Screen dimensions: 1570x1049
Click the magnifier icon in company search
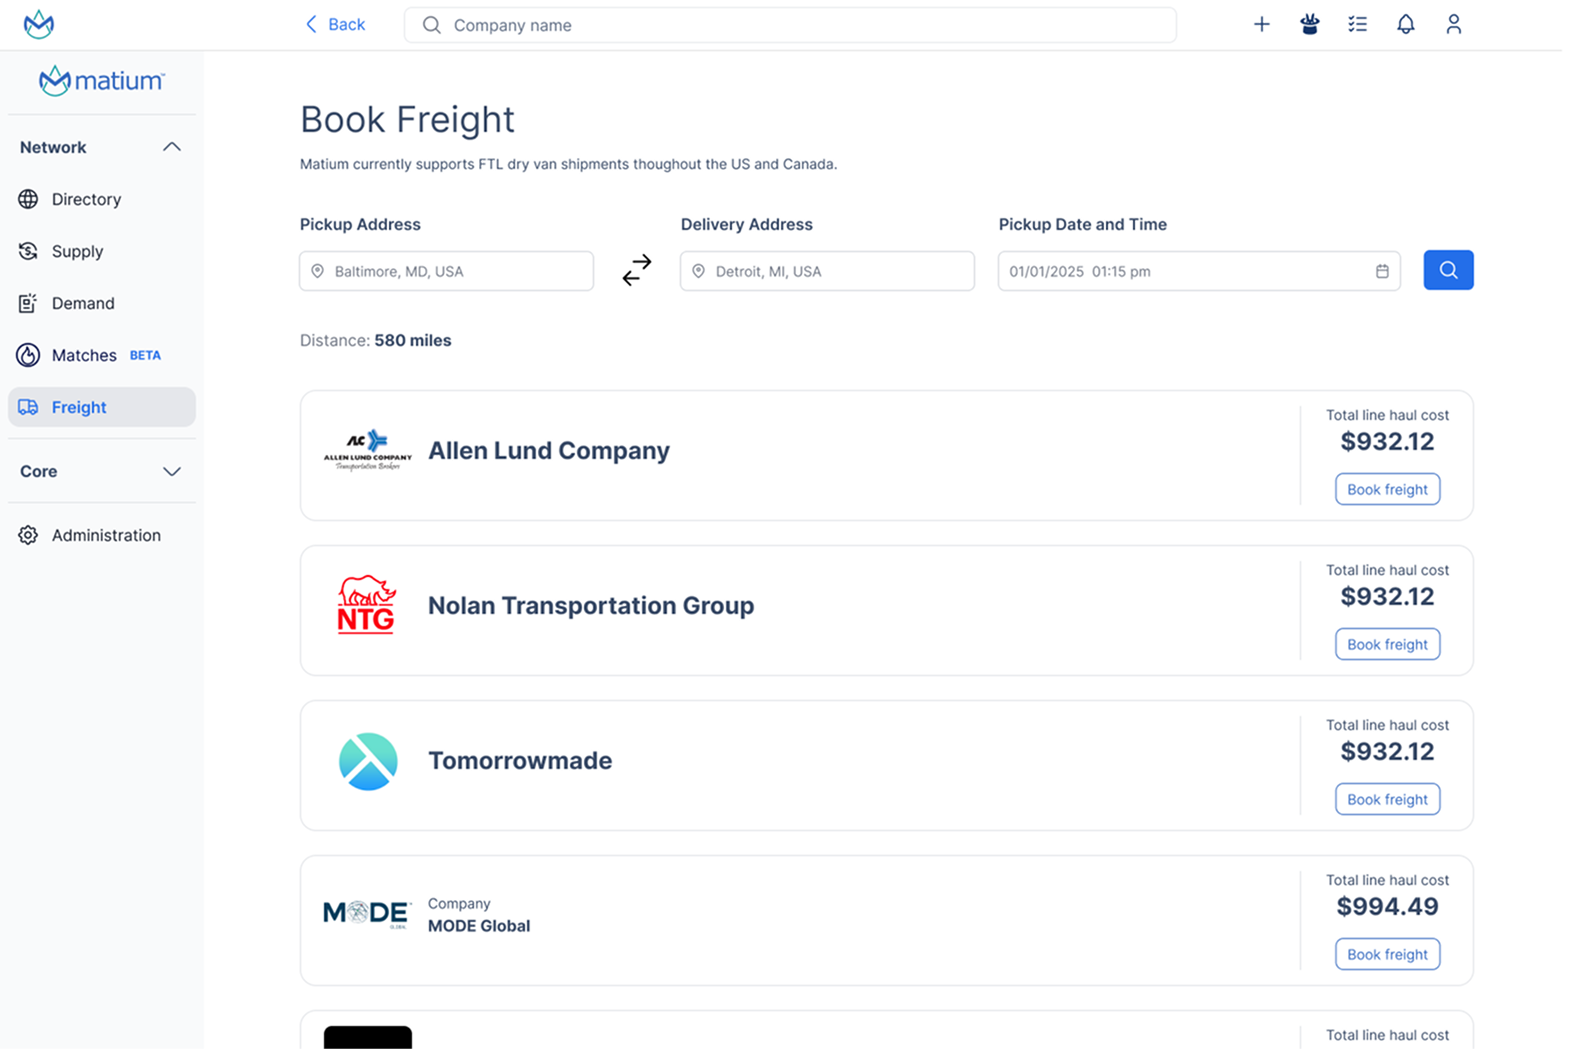[x=431, y=25]
